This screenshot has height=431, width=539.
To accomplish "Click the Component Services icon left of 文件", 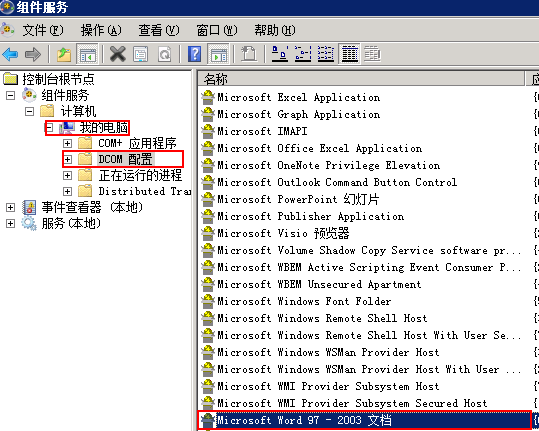I will 8,30.
